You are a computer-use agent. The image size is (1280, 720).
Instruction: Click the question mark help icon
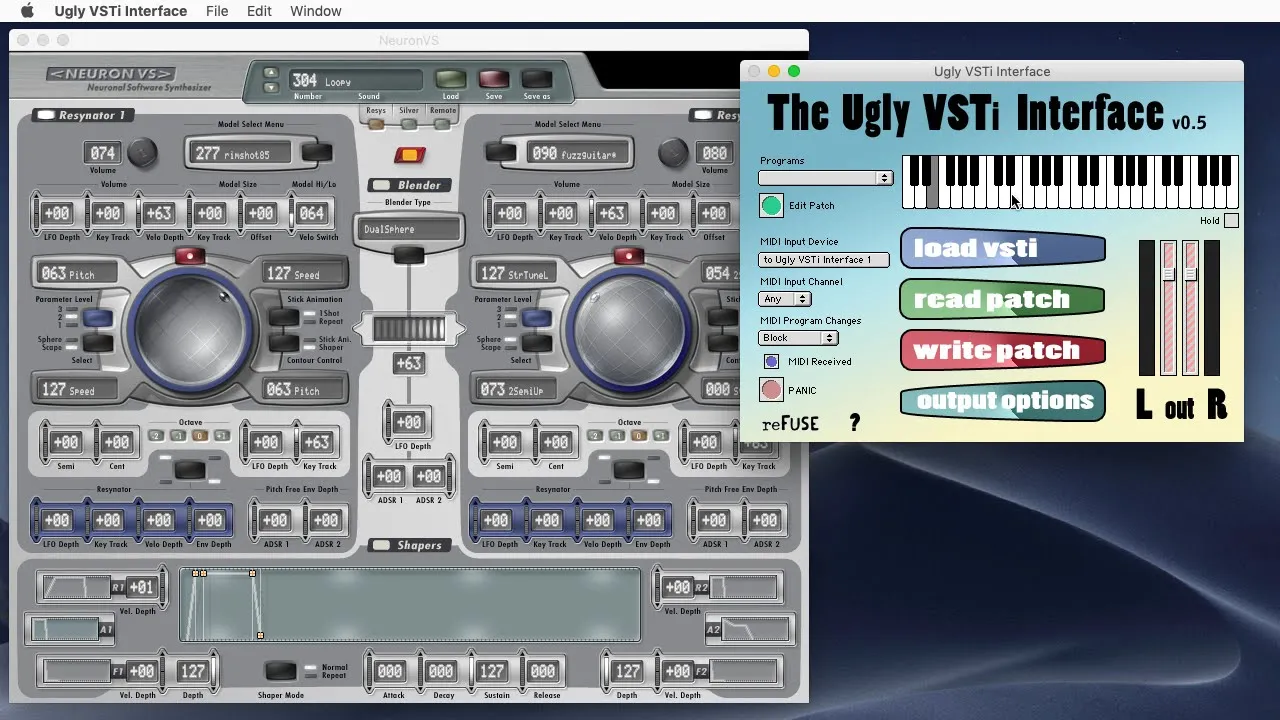click(854, 423)
